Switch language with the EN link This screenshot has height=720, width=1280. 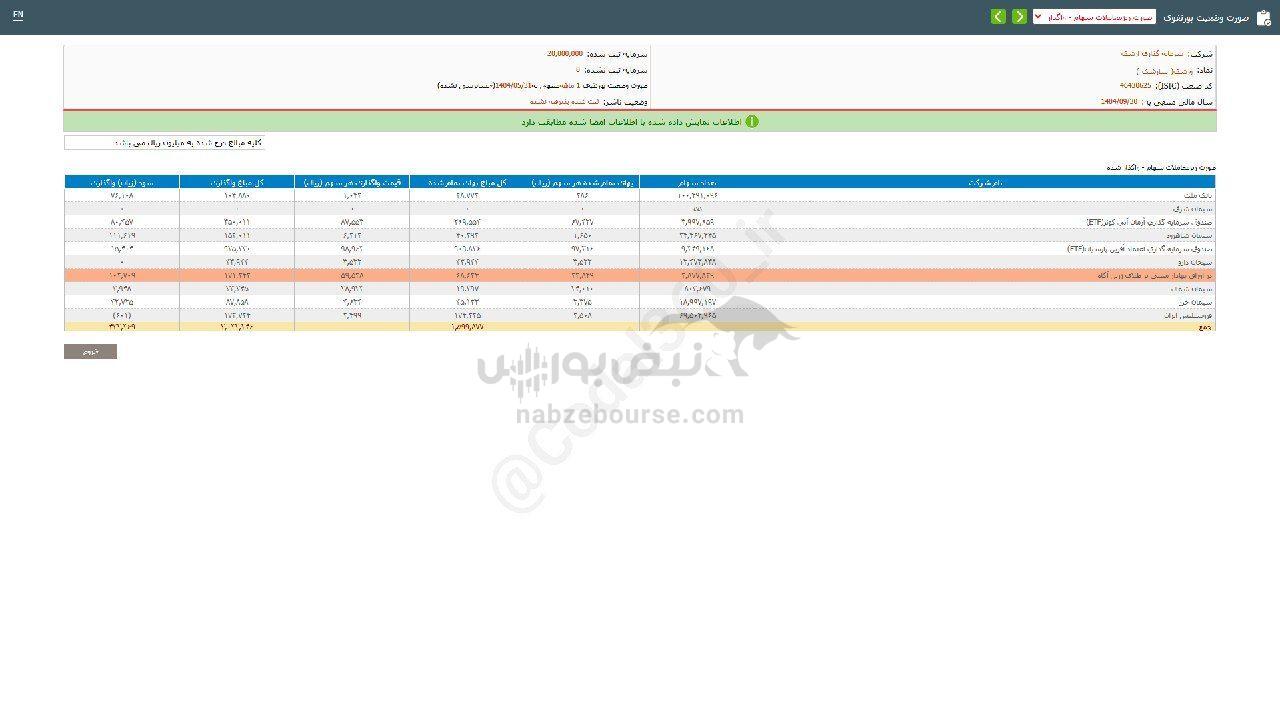(18, 15)
